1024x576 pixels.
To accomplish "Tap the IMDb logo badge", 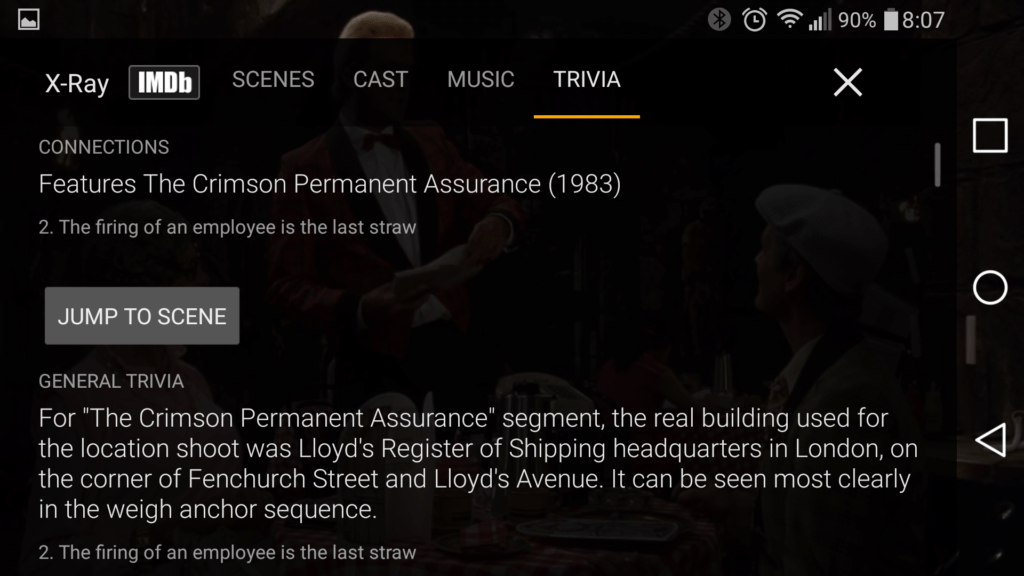I will click(164, 82).
